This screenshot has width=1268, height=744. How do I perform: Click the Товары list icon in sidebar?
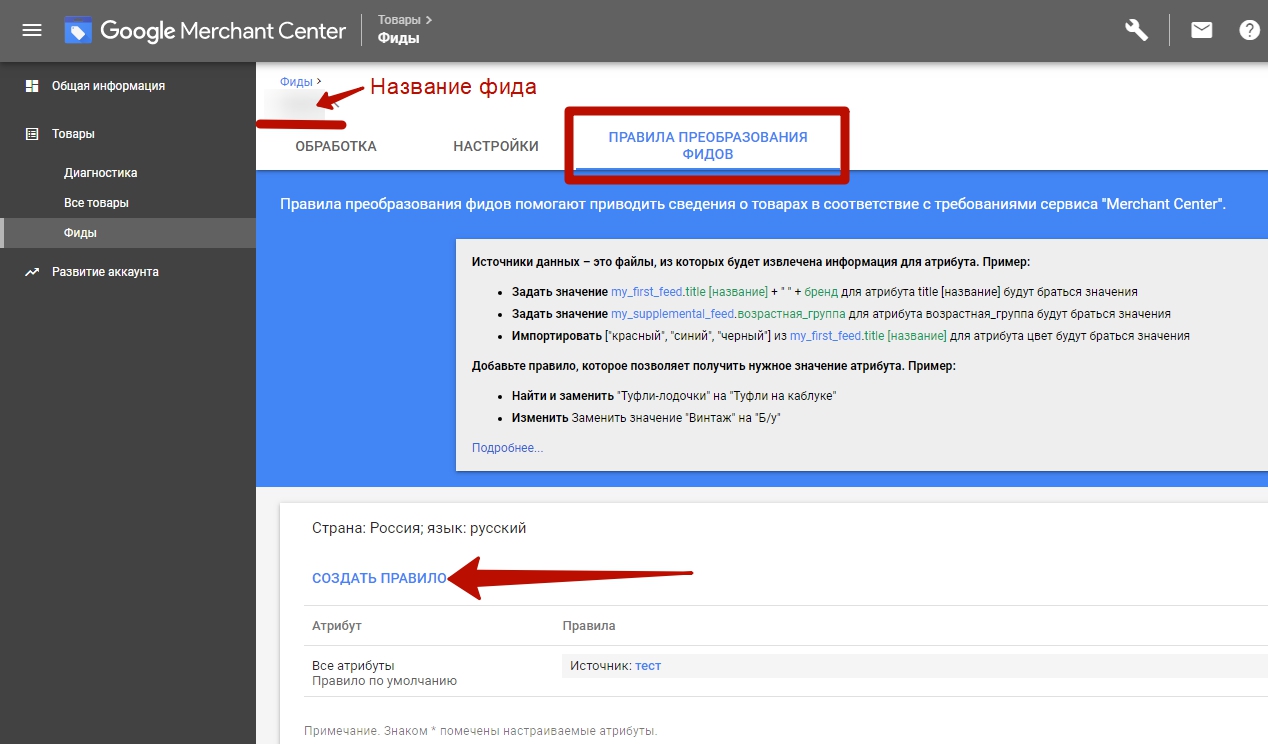pyautogui.click(x=32, y=134)
